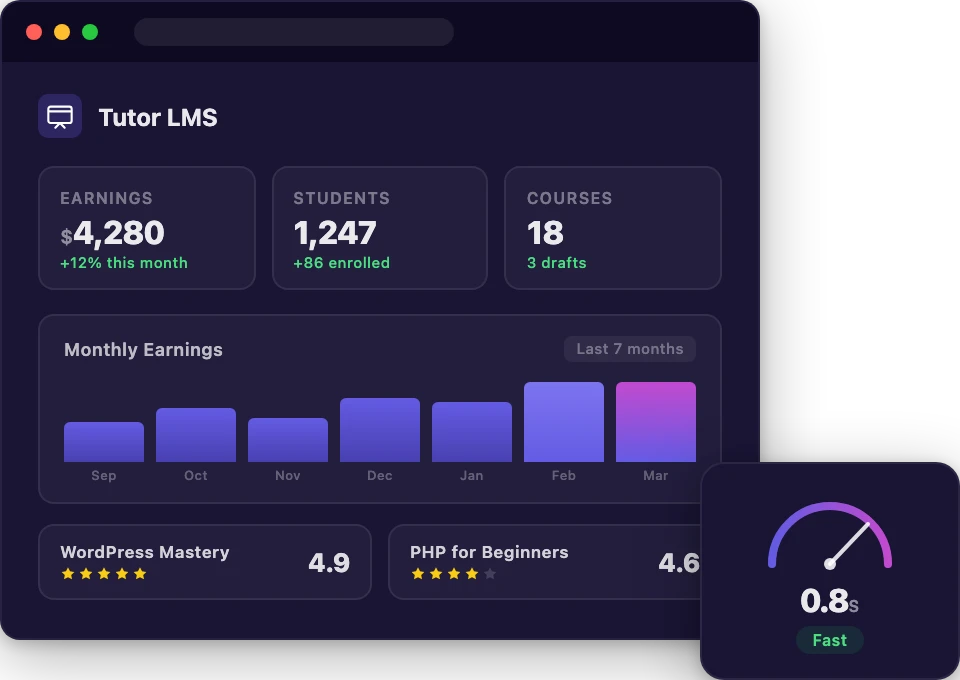Image resolution: width=960 pixels, height=680 pixels.
Task: Open the 'Last 7 months' range selector
Action: tap(629, 349)
